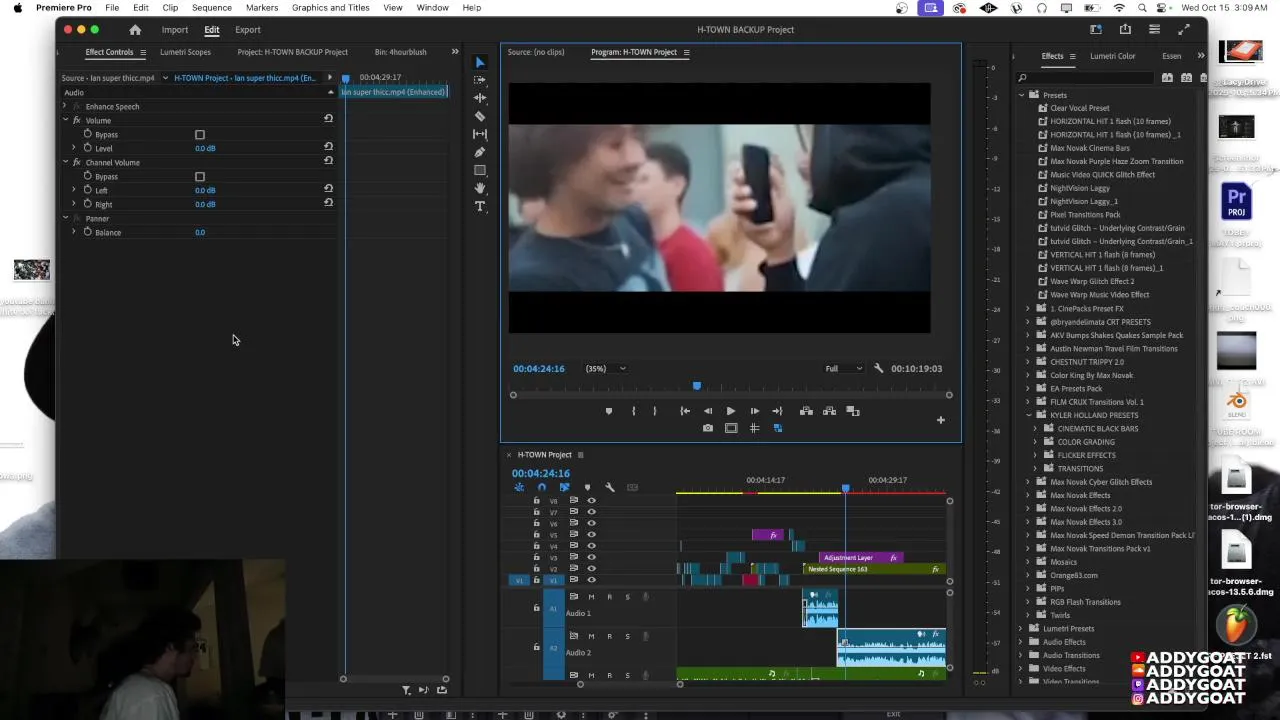Go to In point in Program monitor

pyautogui.click(x=685, y=411)
